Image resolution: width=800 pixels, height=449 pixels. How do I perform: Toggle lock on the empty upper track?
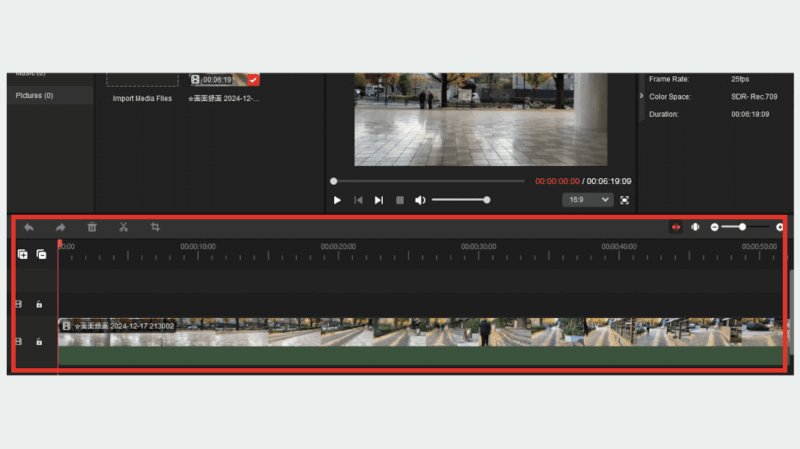[39, 305]
